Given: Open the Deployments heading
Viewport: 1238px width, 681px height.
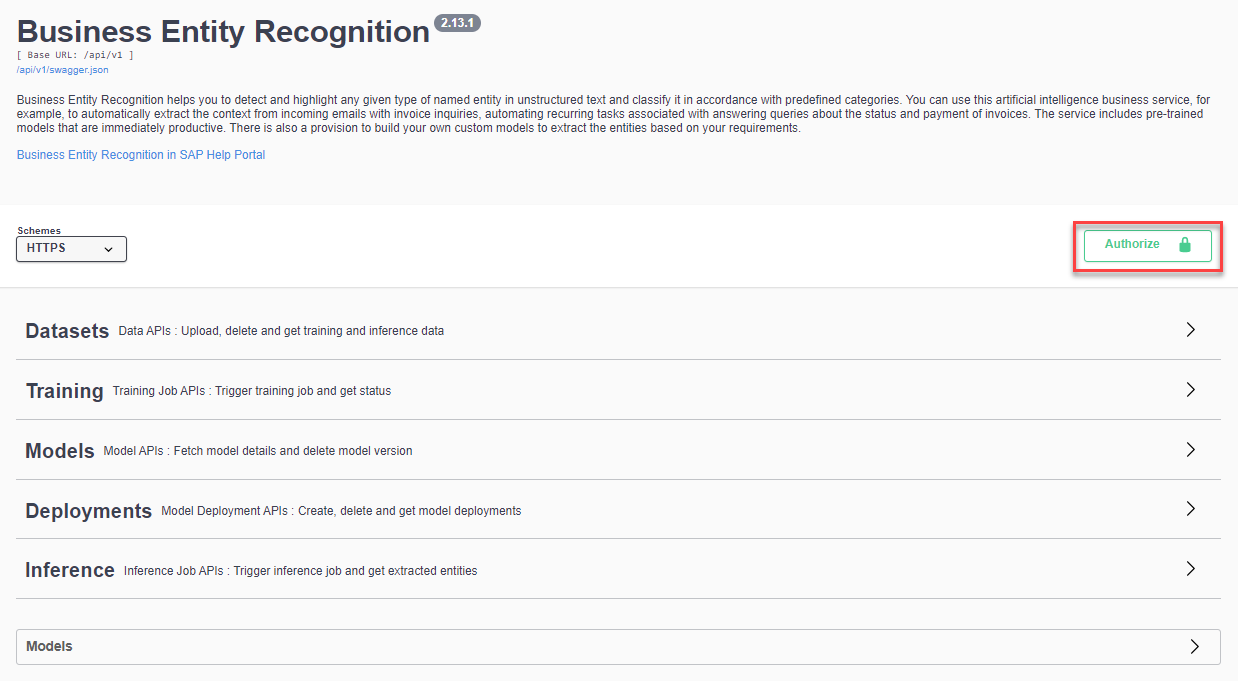Looking at the screenshot, I should click(88, 511).
